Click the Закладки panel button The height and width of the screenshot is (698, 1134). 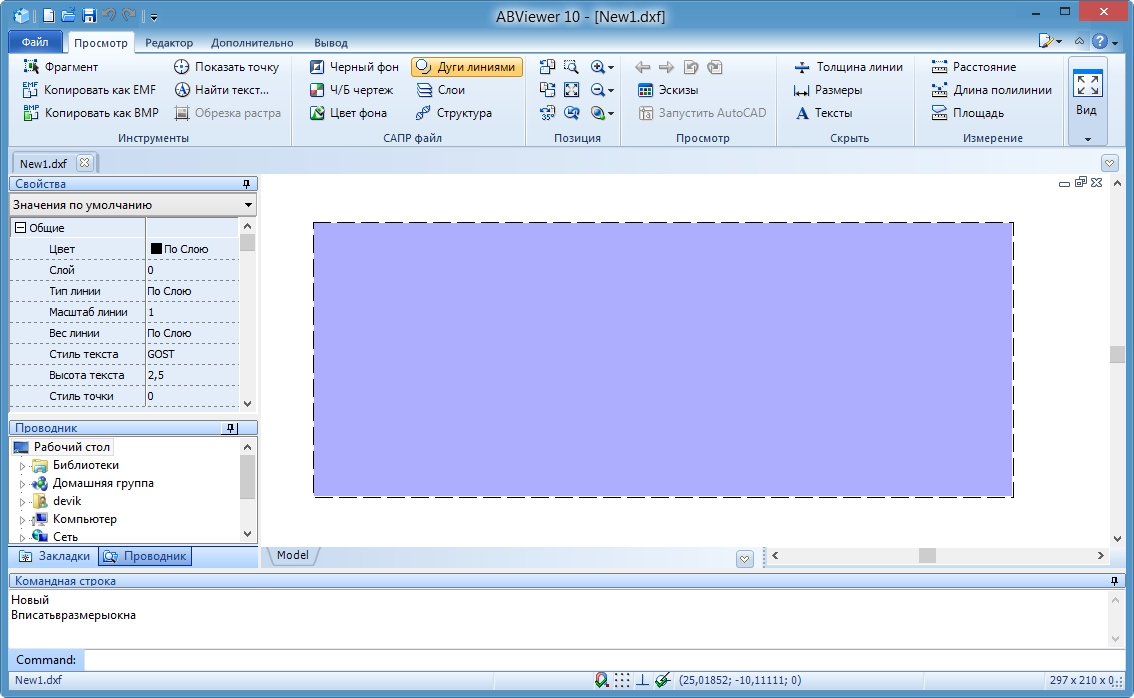coord(55,556)
